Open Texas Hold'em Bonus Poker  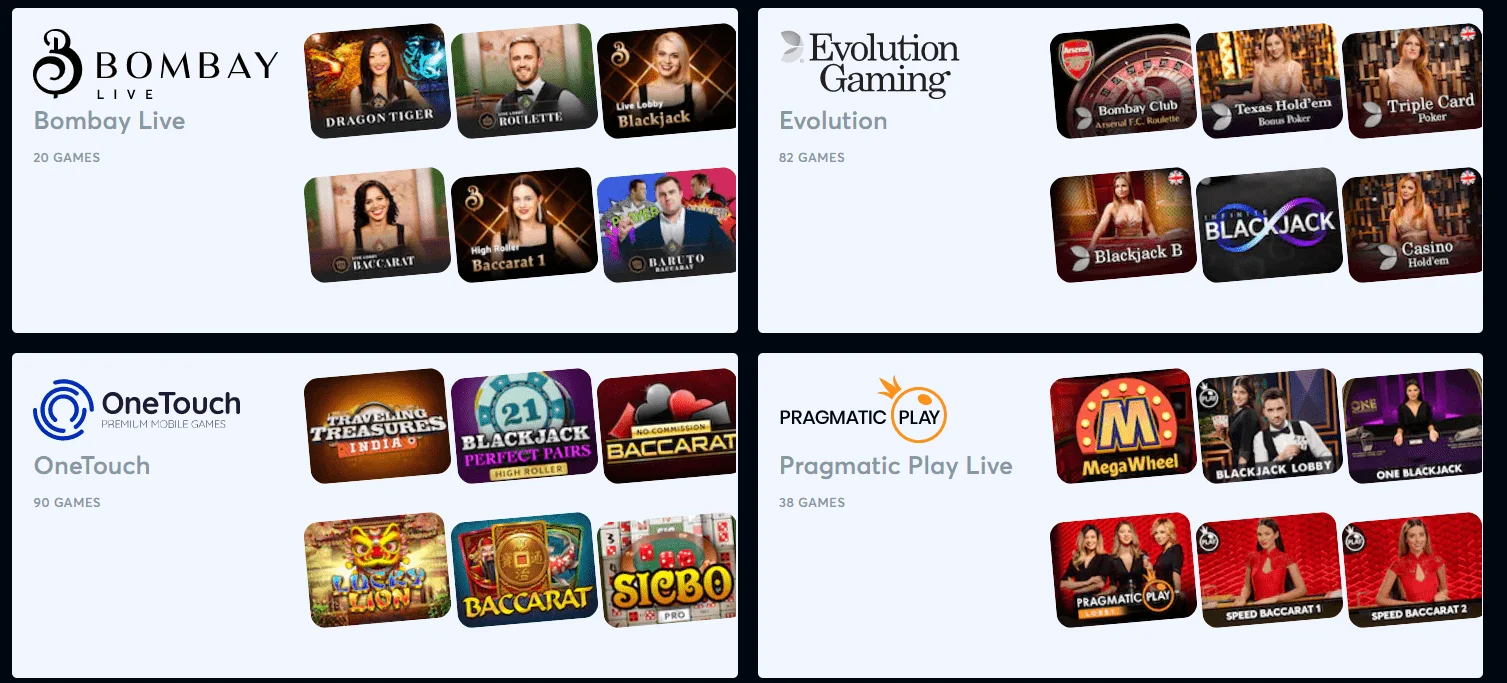click(1268, 81)
